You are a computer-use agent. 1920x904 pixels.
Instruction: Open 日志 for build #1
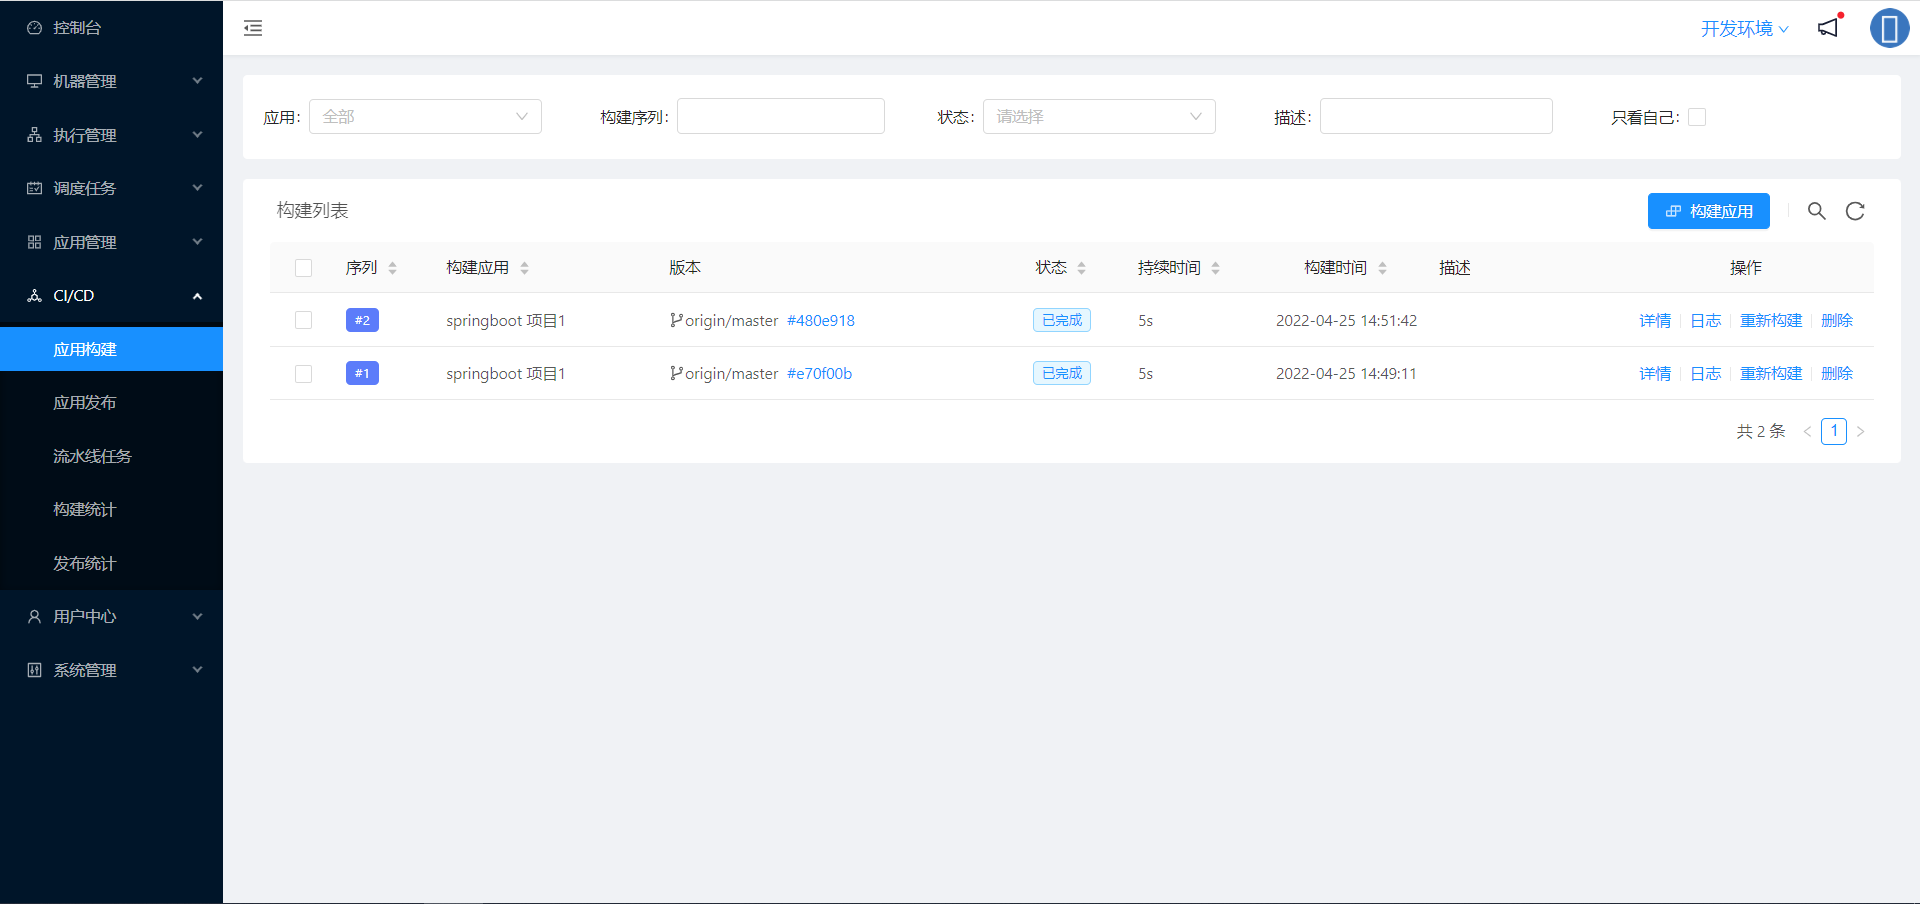pos(1706,373)
